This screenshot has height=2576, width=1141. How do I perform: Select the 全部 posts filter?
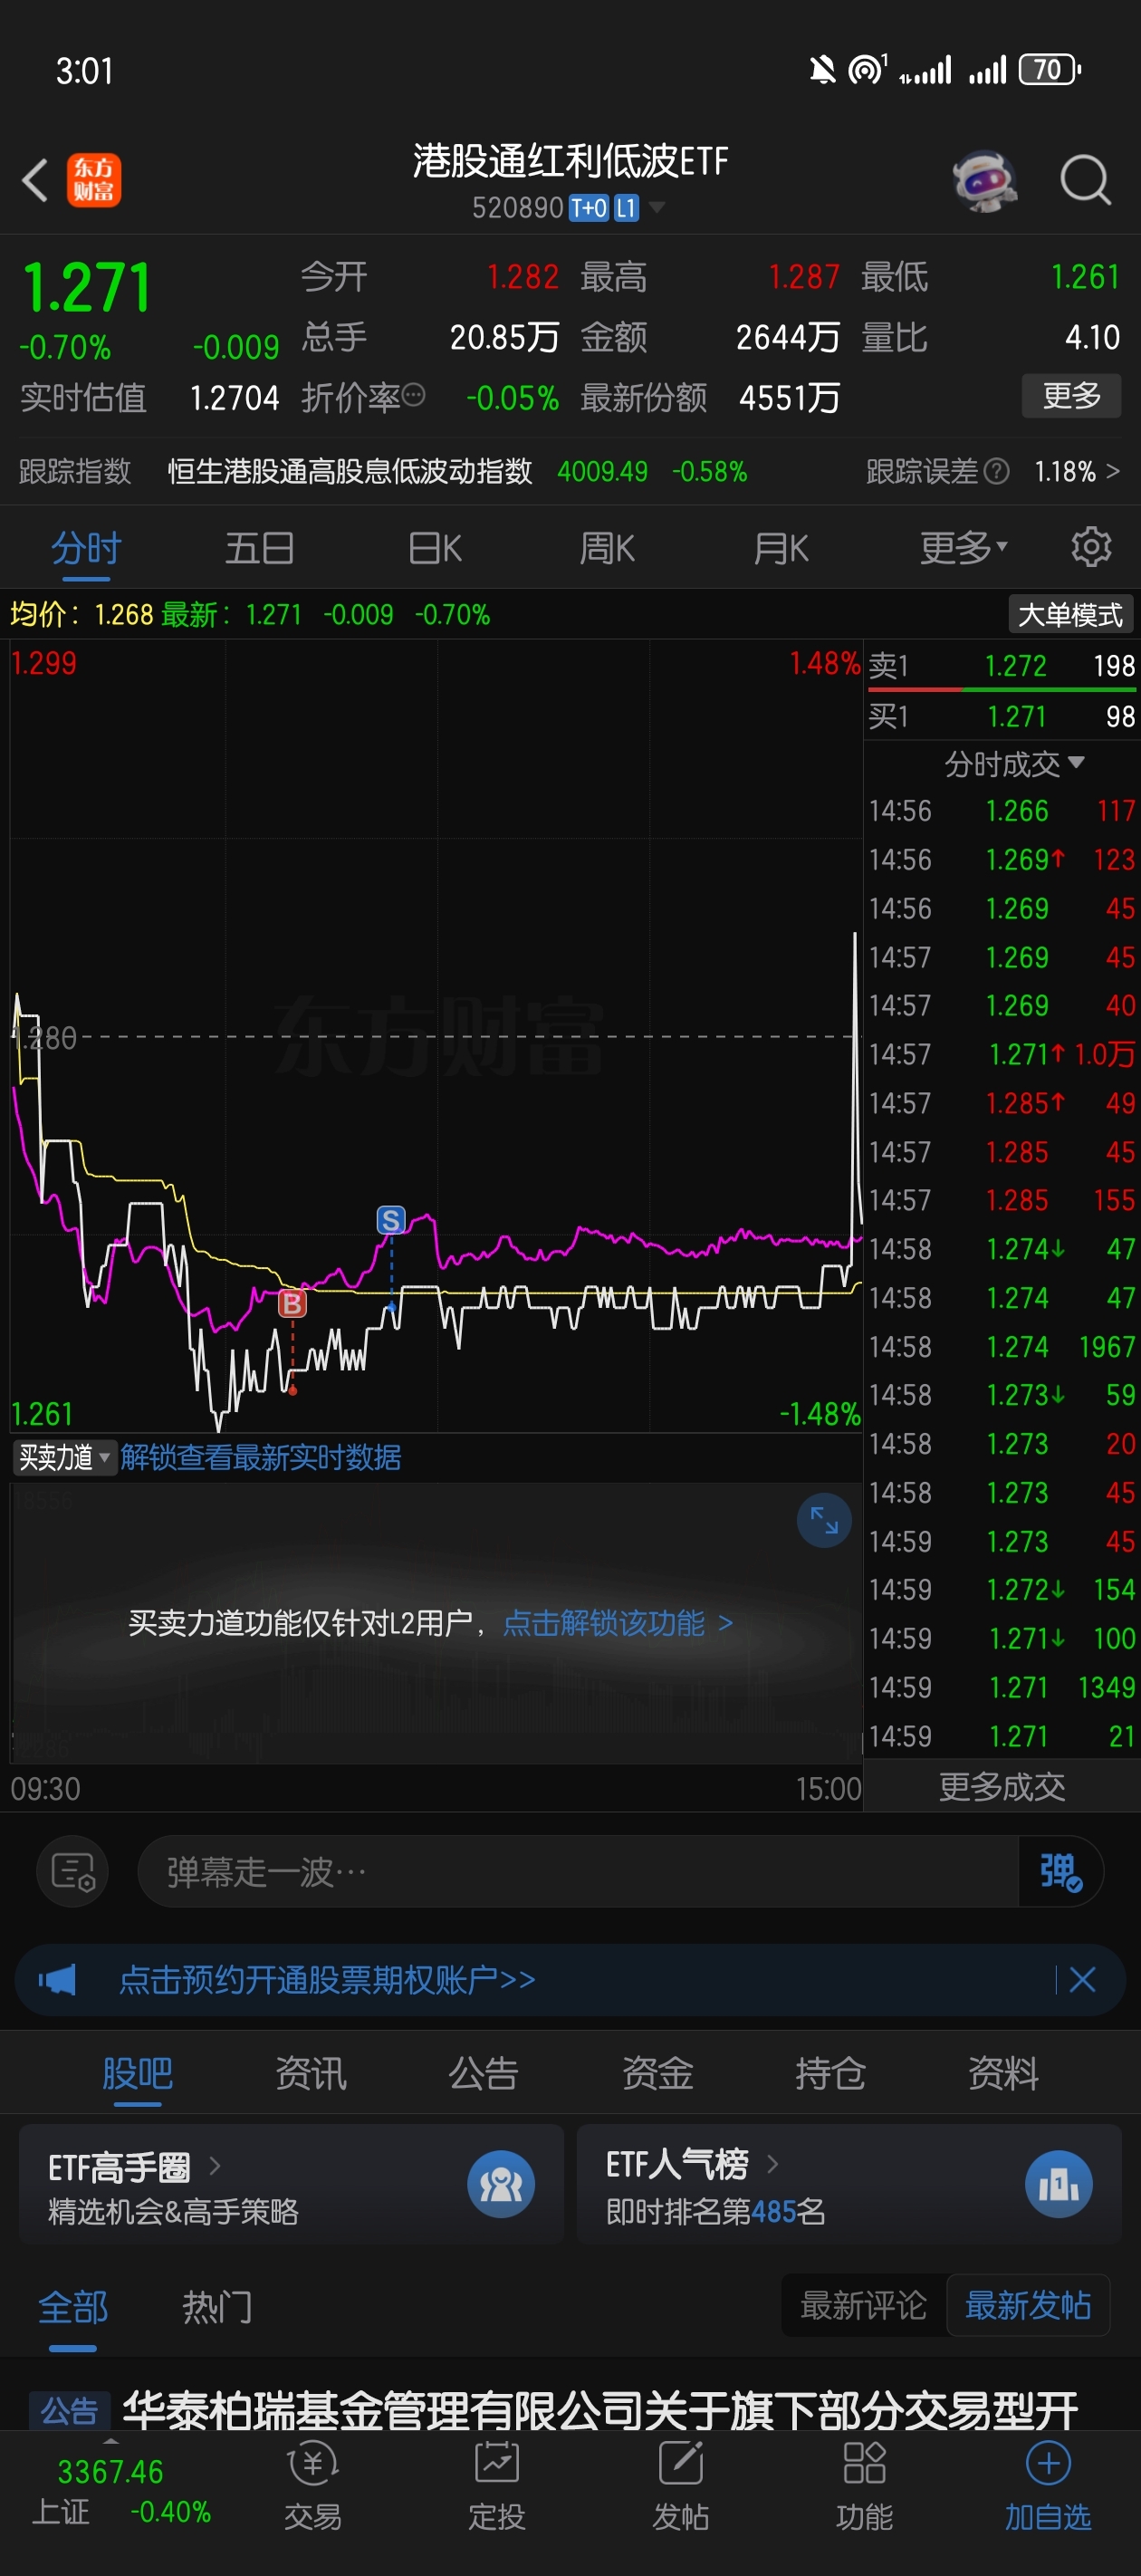point(73,2307)
